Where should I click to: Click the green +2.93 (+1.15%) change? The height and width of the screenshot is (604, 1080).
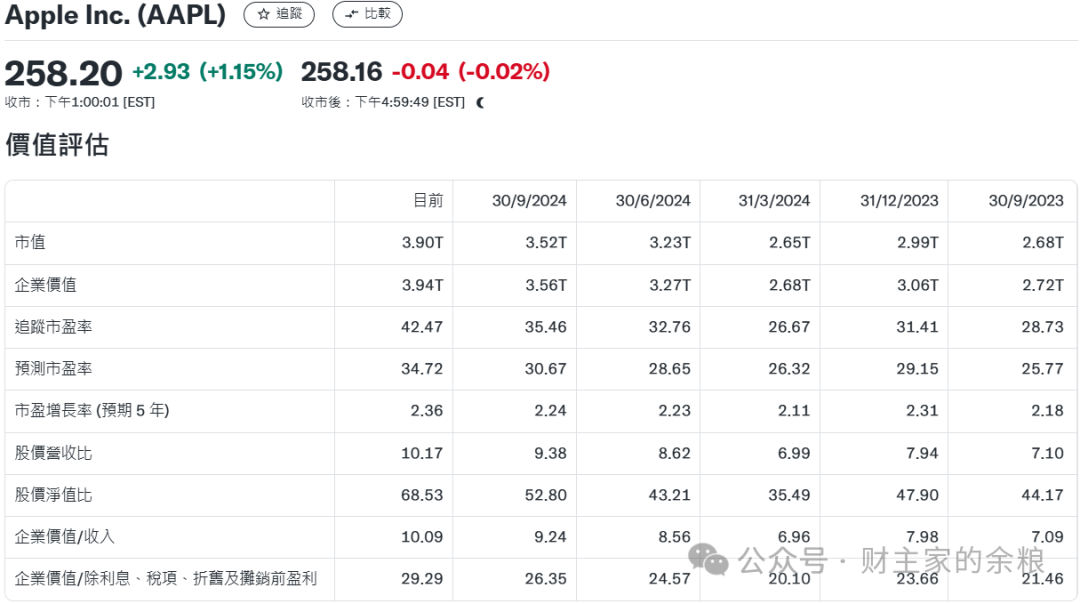[x=207, y=72]
